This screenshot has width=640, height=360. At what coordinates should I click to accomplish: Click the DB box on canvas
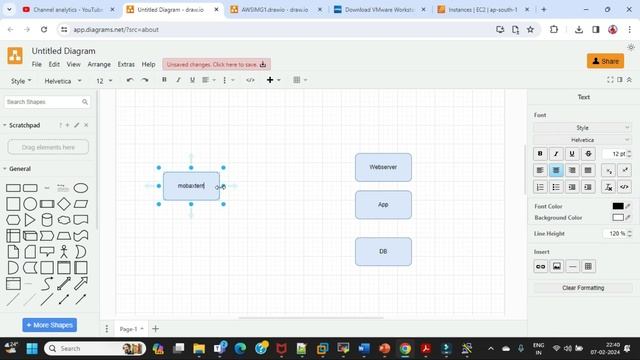tap(383, 251)
